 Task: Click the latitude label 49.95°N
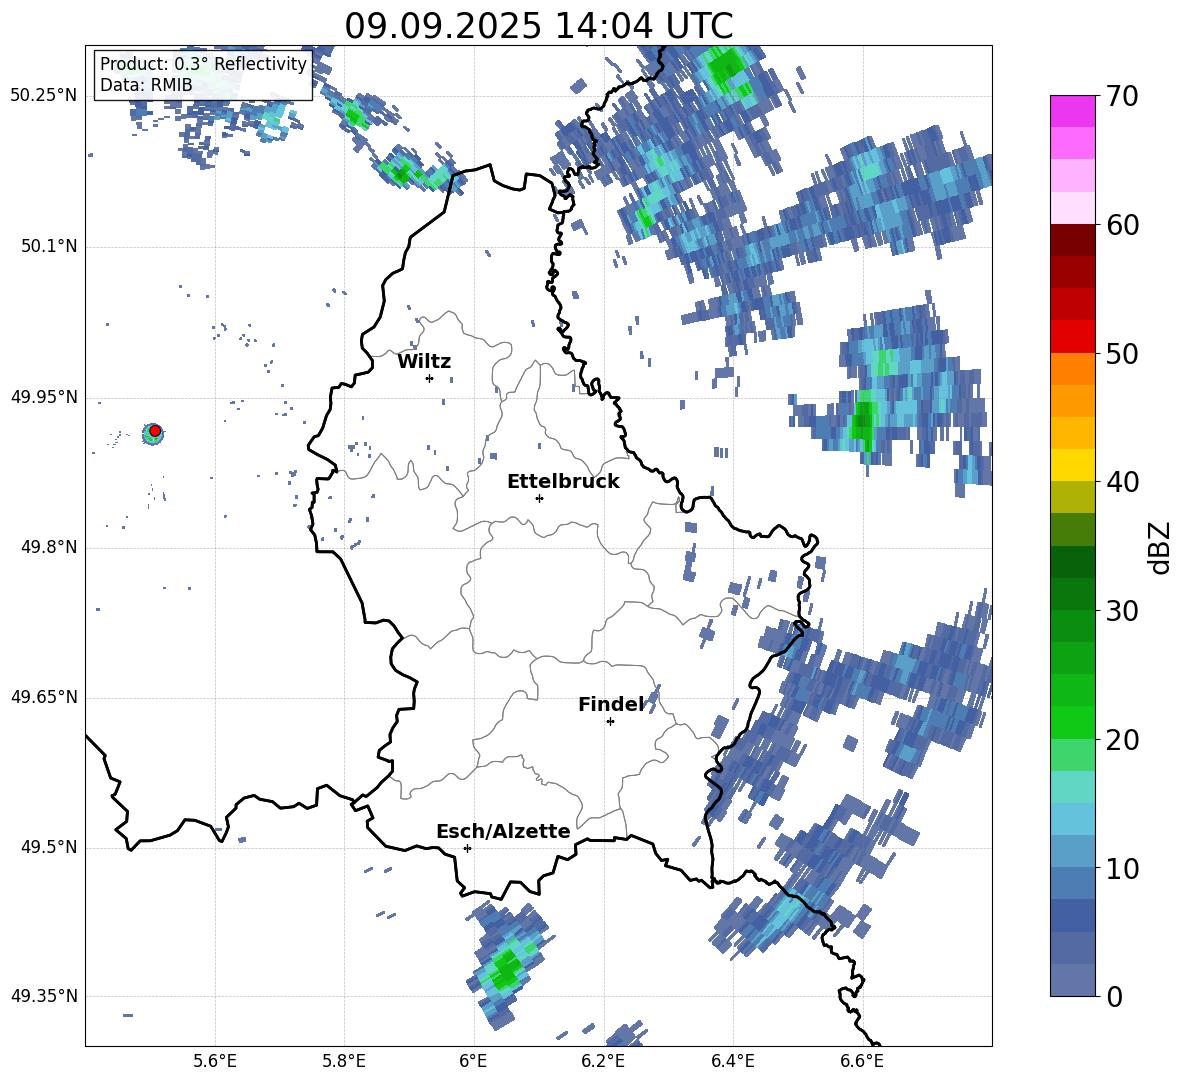pyautogui.click(x=44, y=397)
